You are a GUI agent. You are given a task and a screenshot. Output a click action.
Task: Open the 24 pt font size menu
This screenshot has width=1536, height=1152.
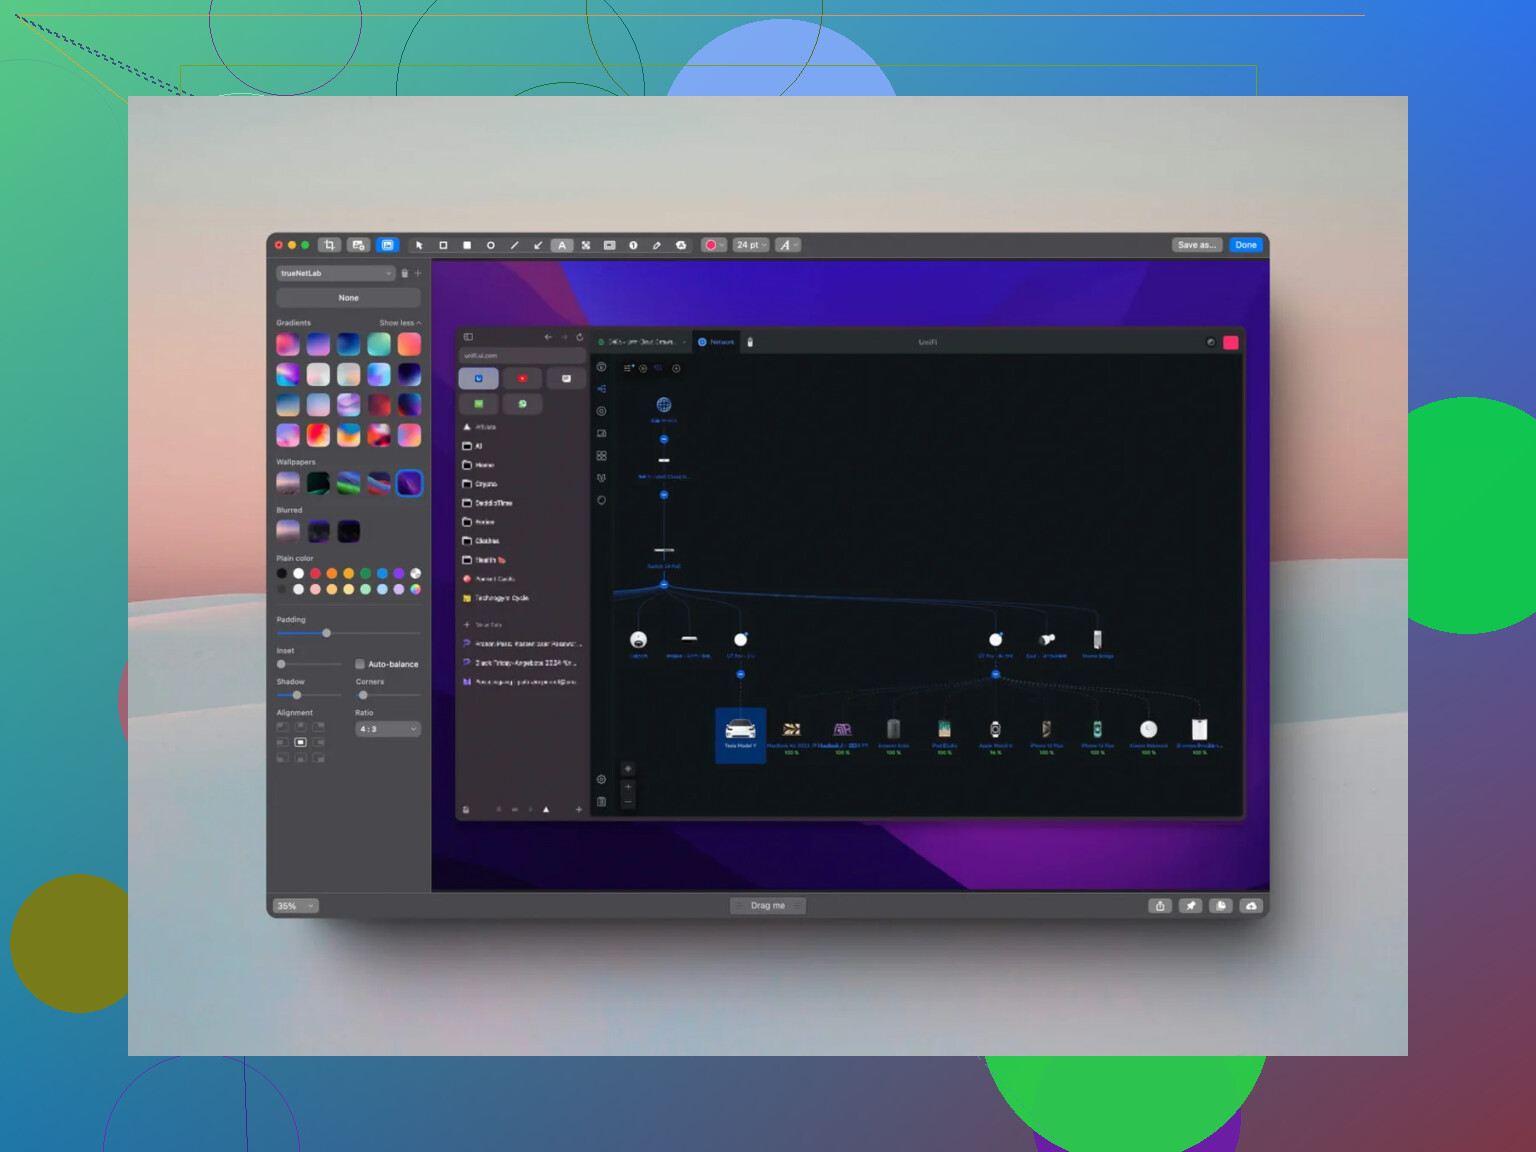pos(752,245)
